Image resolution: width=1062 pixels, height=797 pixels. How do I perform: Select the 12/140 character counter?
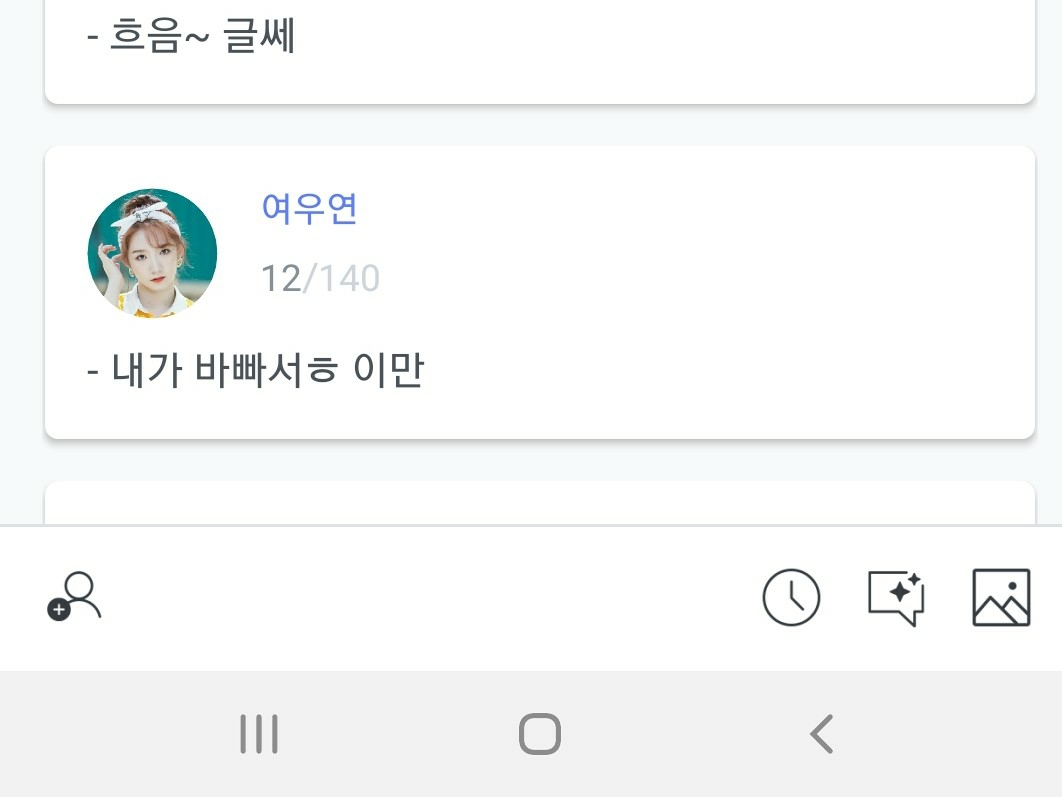tap(320, 278)
